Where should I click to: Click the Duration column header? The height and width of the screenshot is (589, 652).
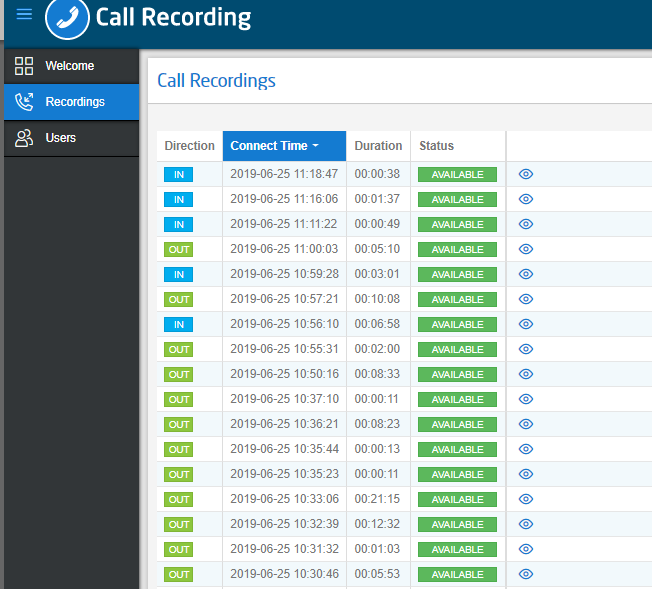pyautogui.click(x=378, y=146)
